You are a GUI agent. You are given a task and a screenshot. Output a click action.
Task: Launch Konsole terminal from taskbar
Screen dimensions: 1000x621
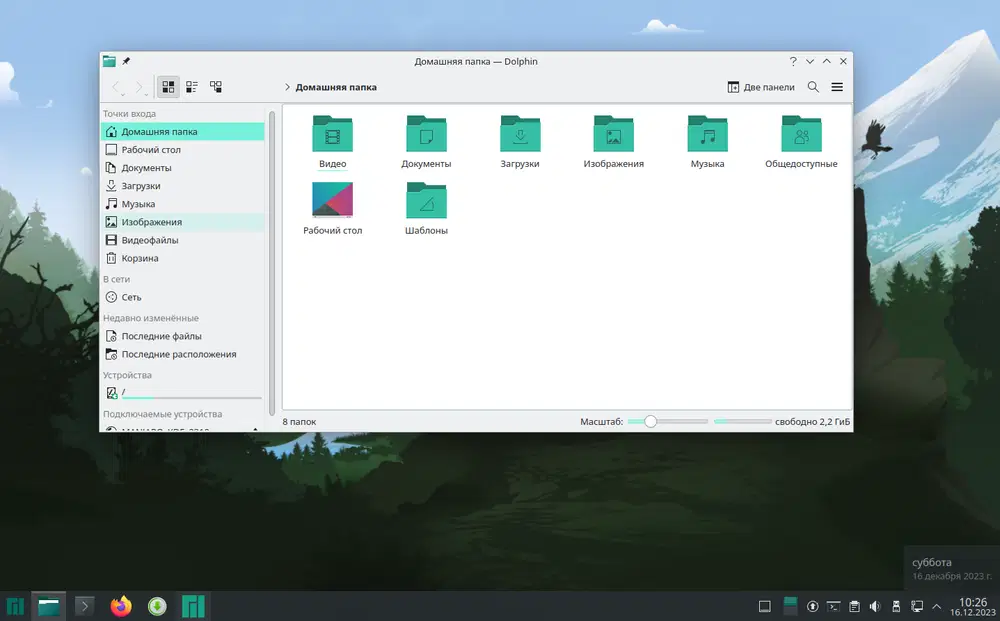[84, 606]
